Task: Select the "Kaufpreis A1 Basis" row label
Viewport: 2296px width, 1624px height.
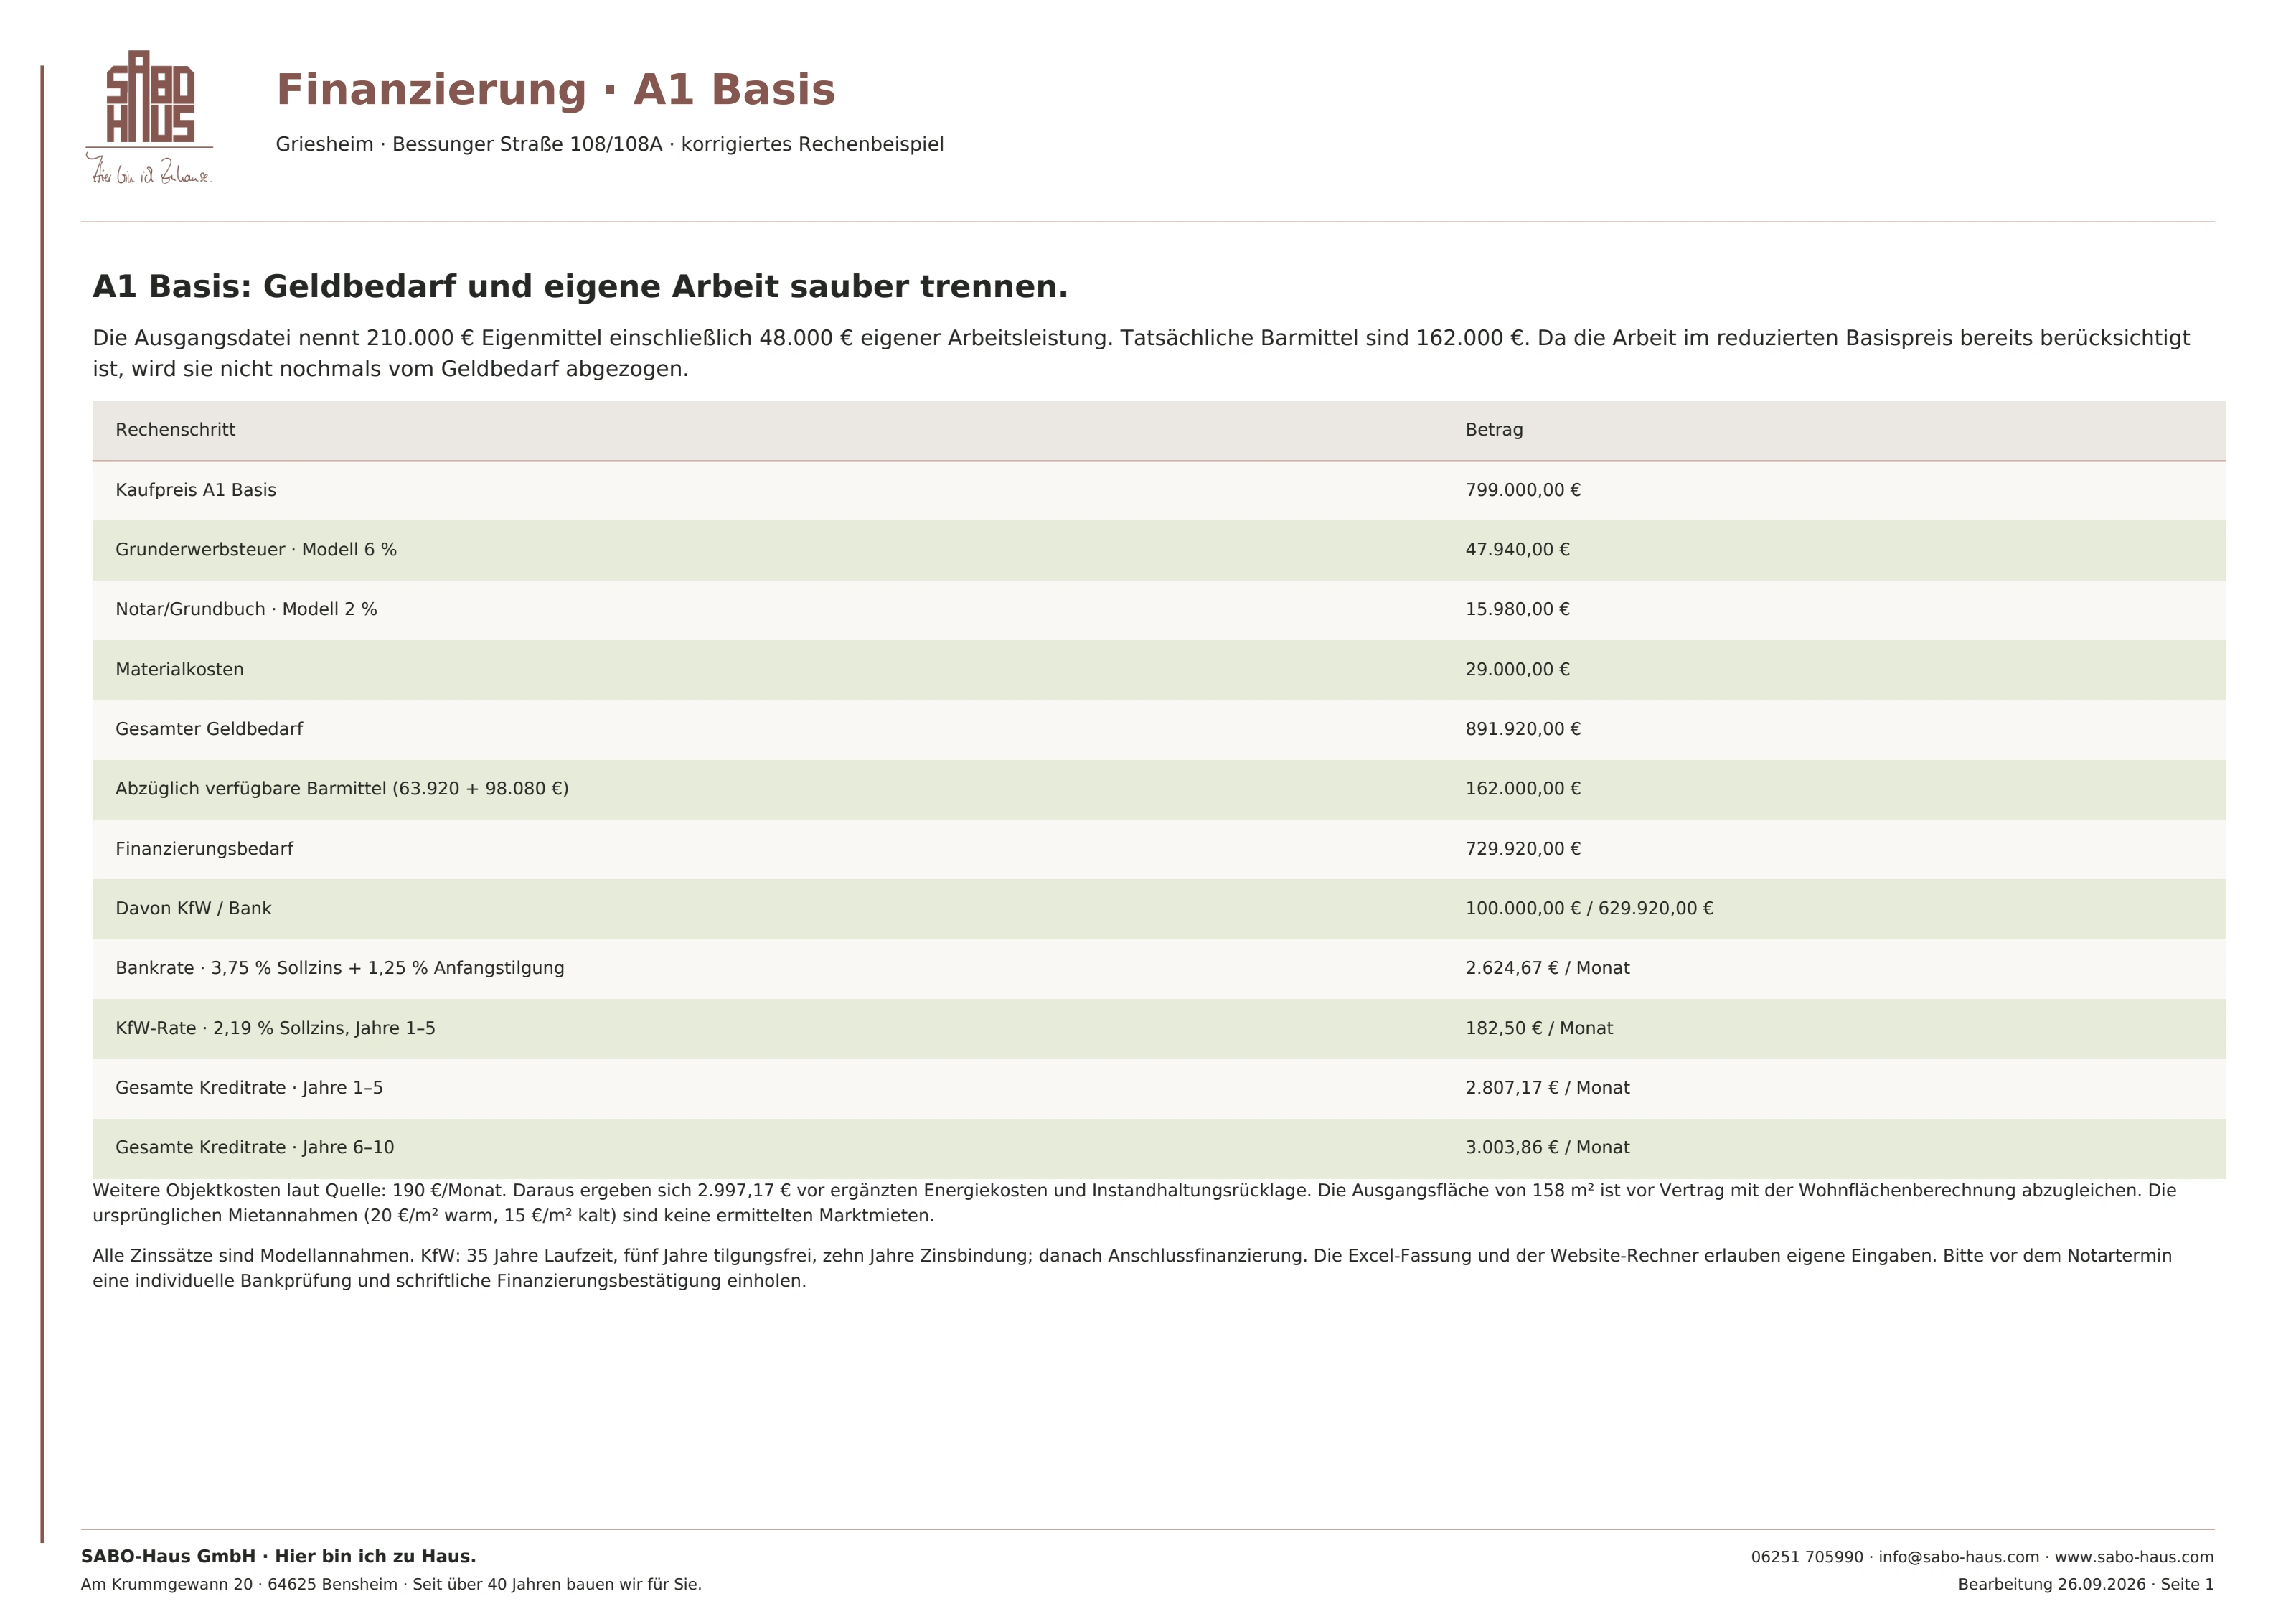Action: click(196, 490)
